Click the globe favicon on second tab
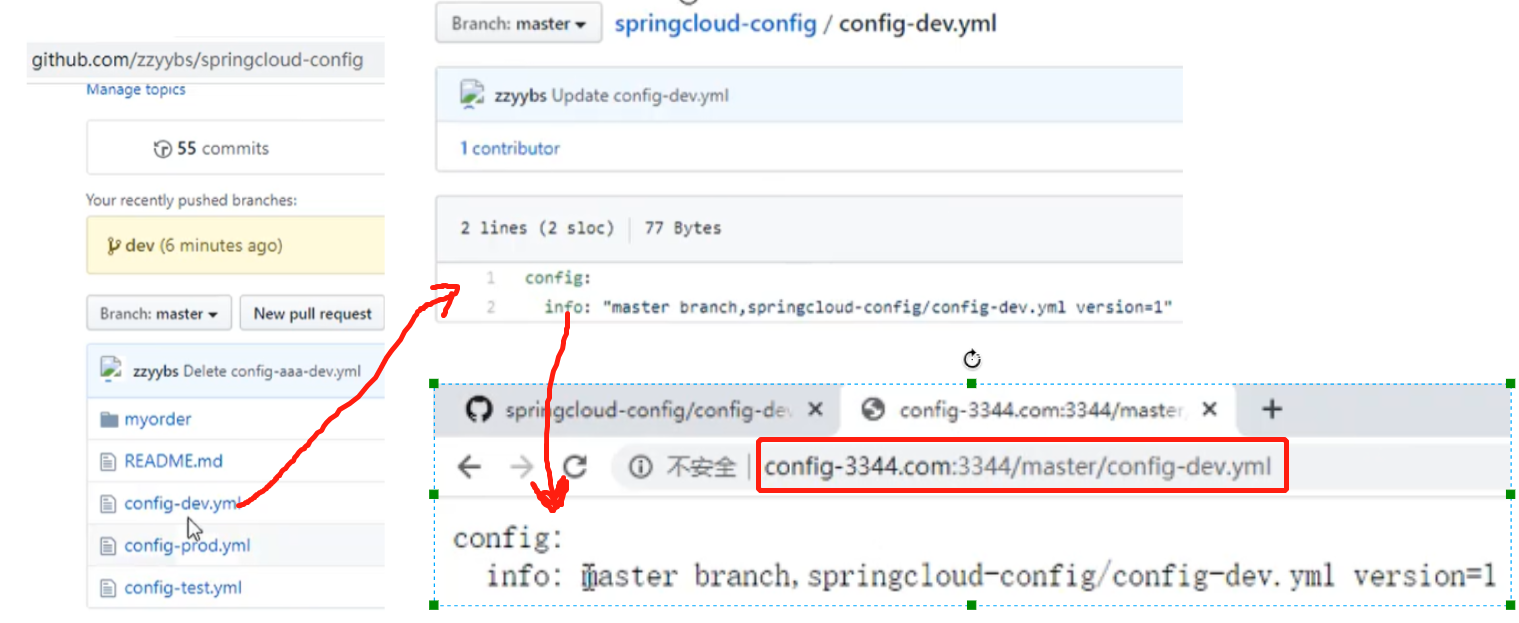 click(x=873, y=409)
